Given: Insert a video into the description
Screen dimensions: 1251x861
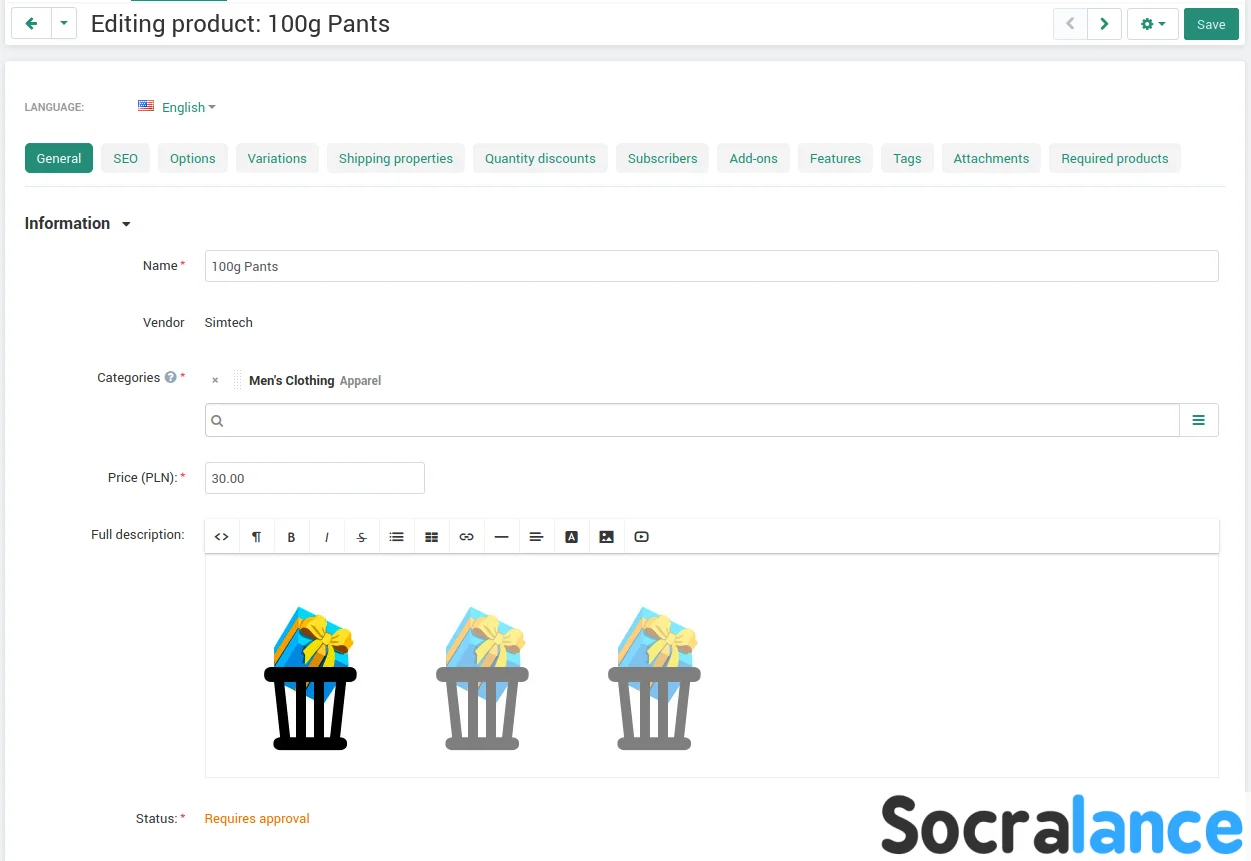Looking at the screenshot, I should [x=642, y=537].
